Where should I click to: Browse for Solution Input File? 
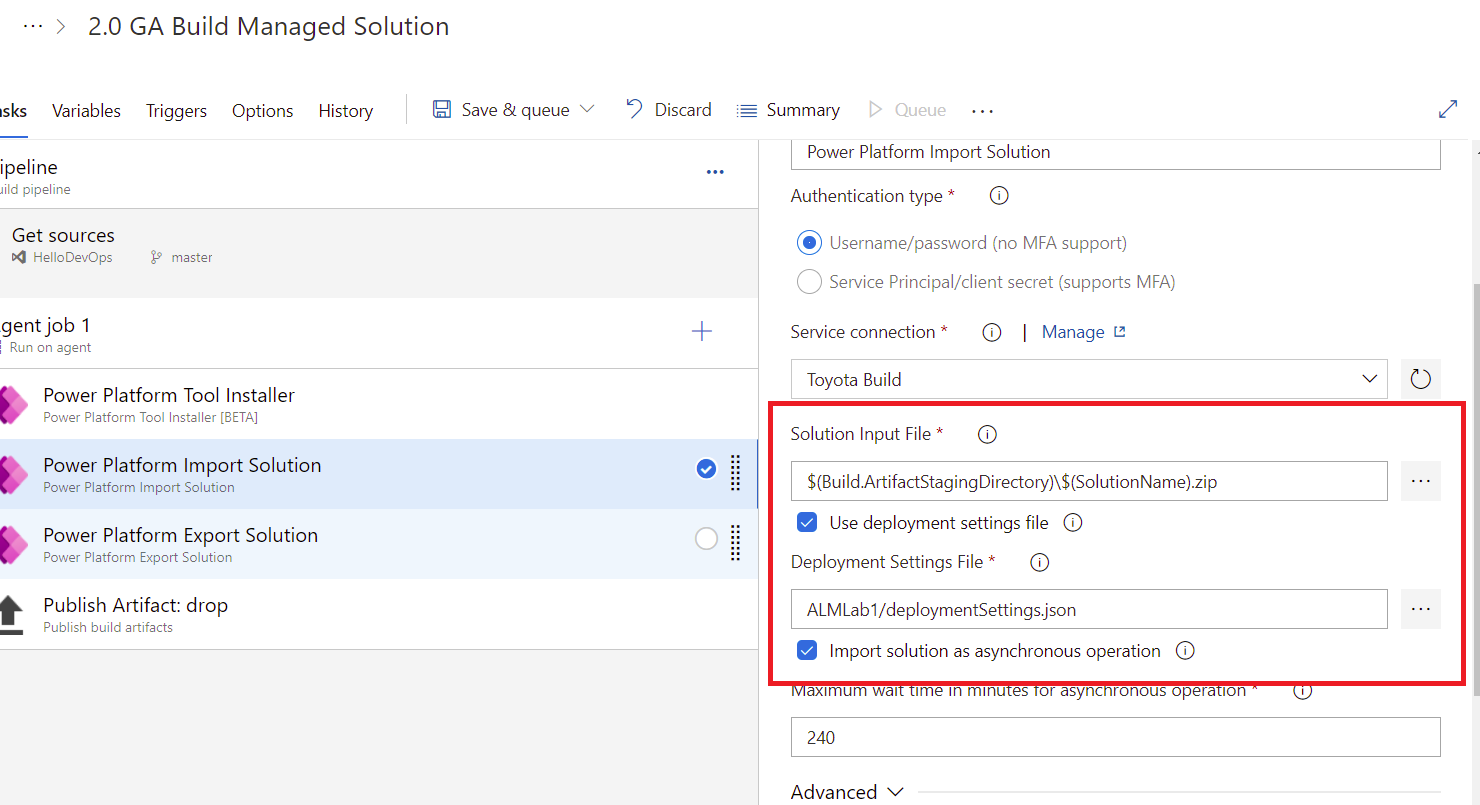pos(1420,481)
